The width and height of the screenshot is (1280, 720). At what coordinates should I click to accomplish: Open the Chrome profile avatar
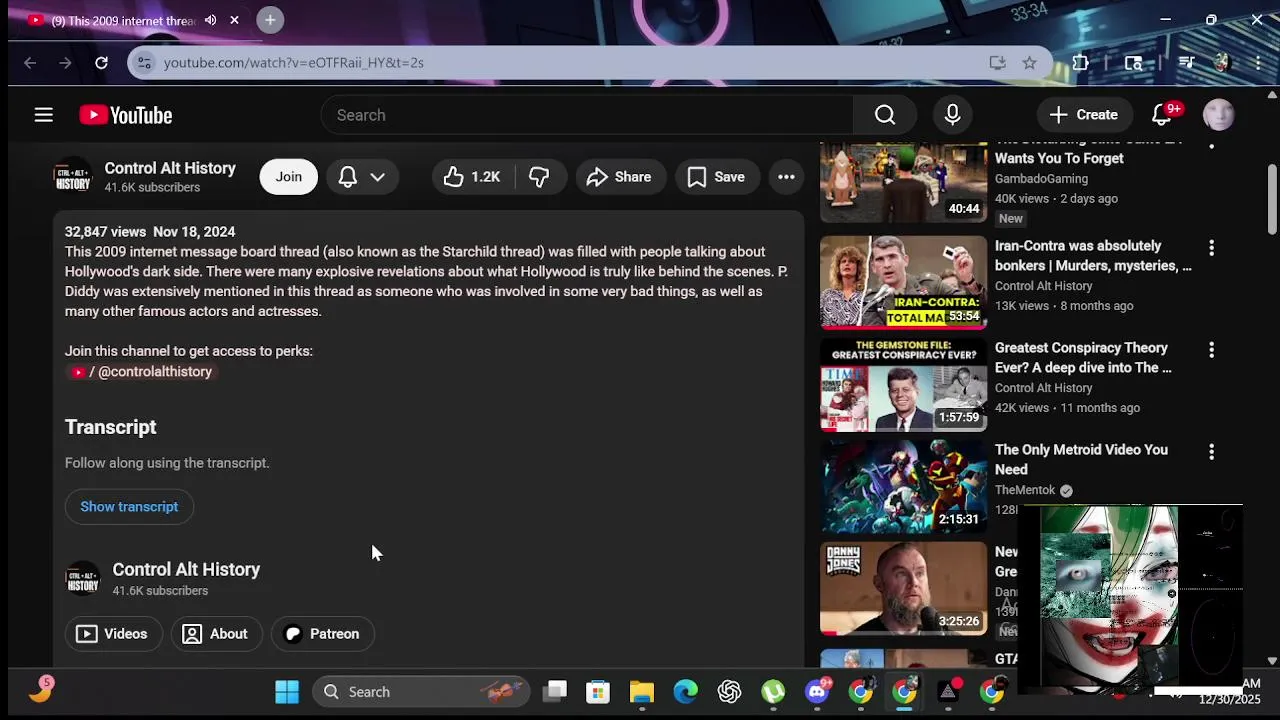pos(1221,63)
